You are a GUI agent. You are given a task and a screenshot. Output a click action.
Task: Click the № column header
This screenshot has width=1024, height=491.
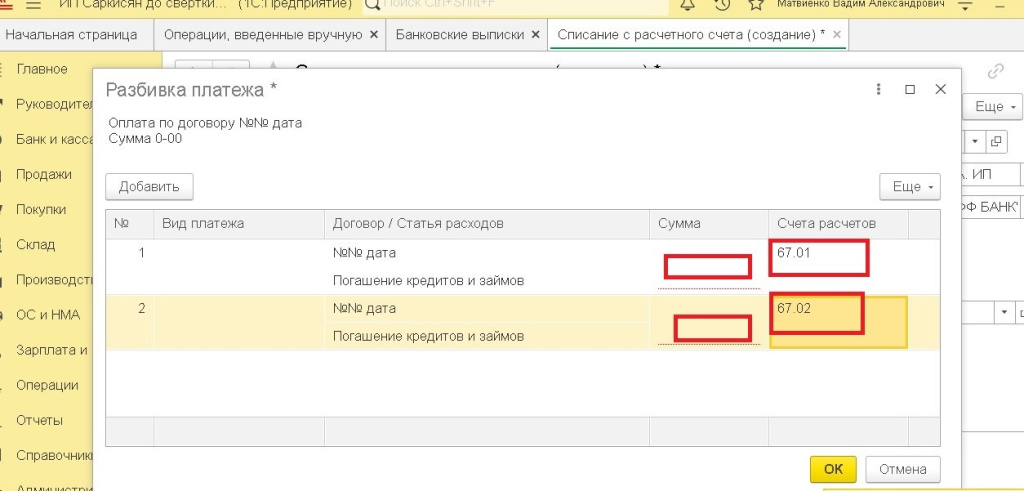coord(129,223)
